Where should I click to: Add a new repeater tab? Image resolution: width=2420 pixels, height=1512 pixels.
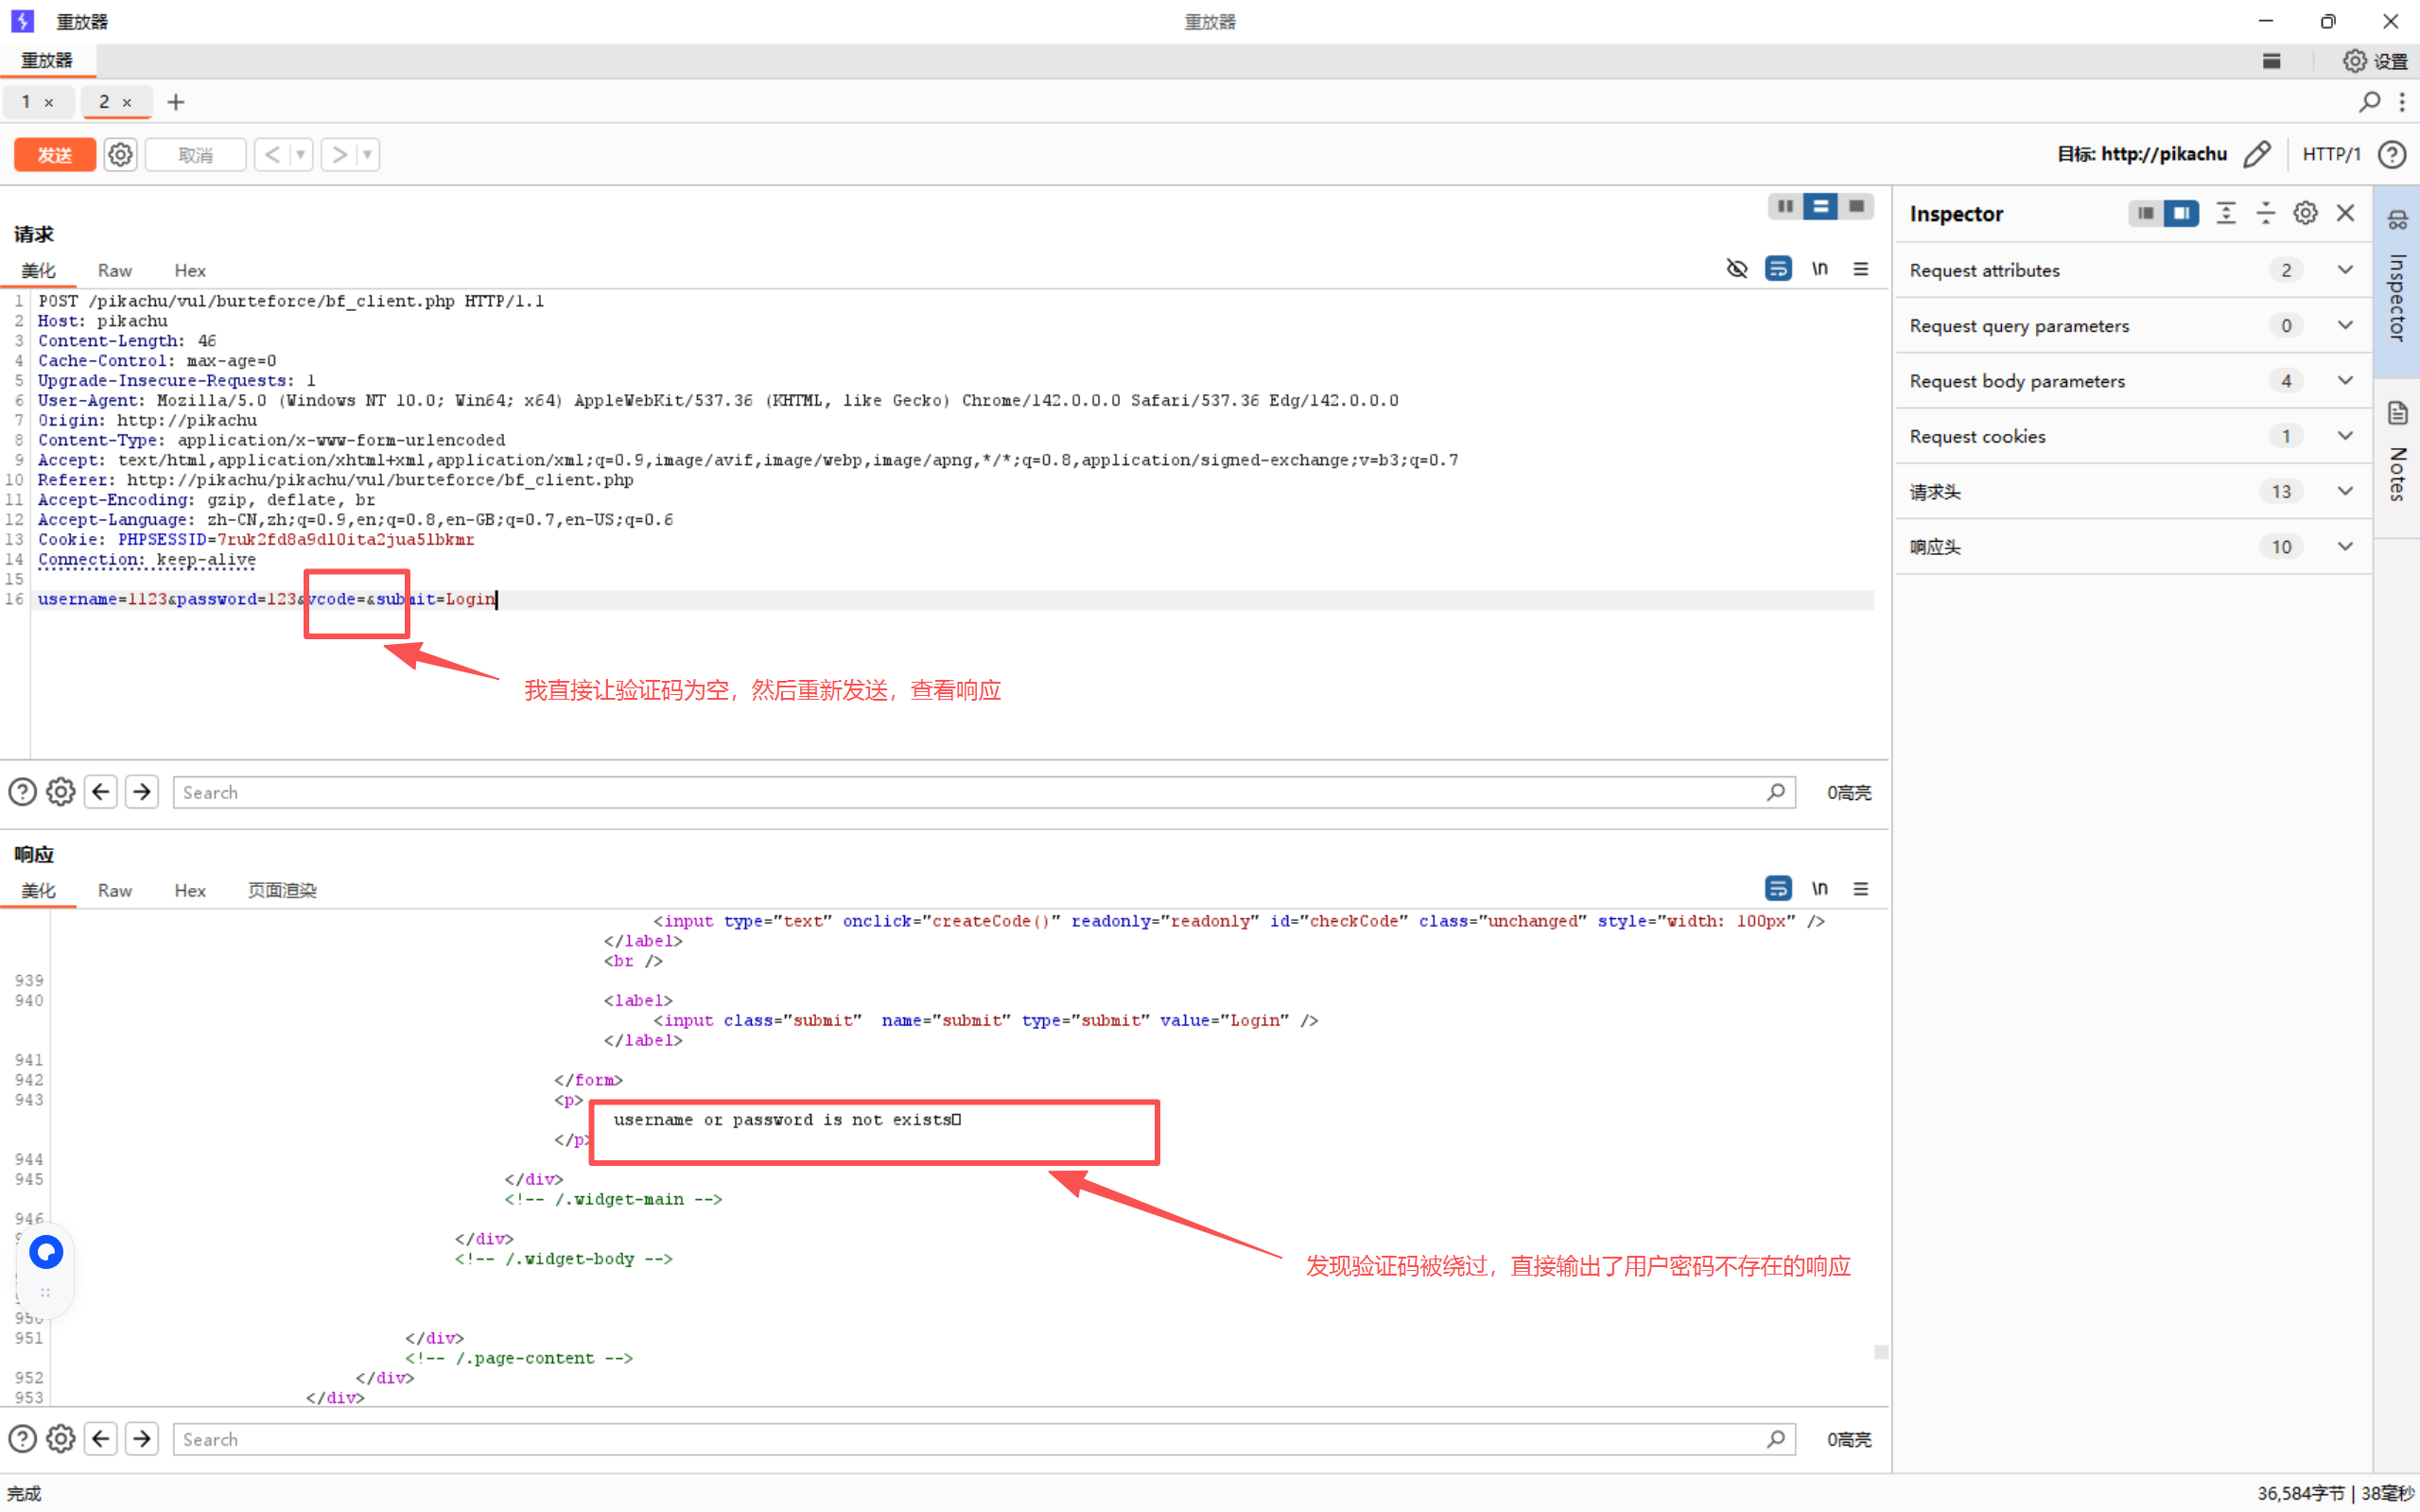176,102
